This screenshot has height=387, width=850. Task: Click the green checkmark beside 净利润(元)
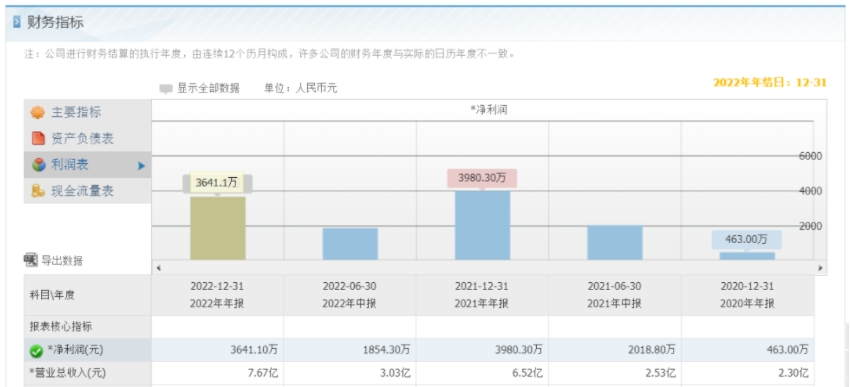(36, 351)
